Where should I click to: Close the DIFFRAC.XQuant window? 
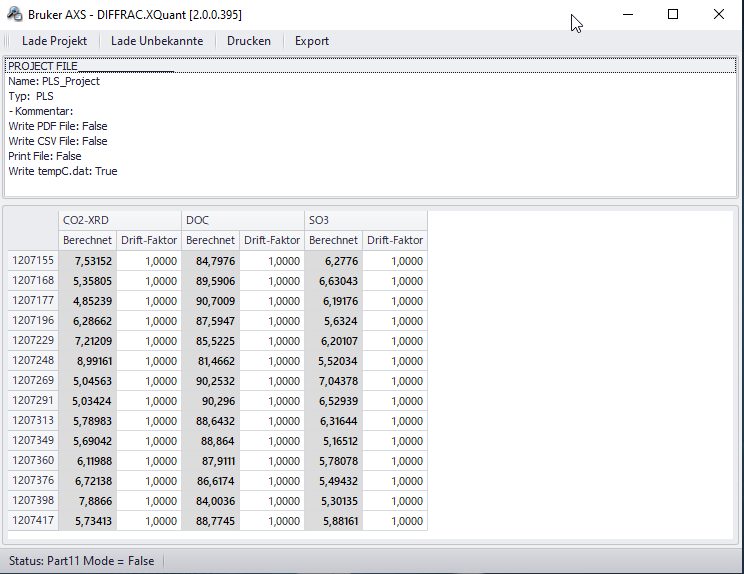click(719, 14)
